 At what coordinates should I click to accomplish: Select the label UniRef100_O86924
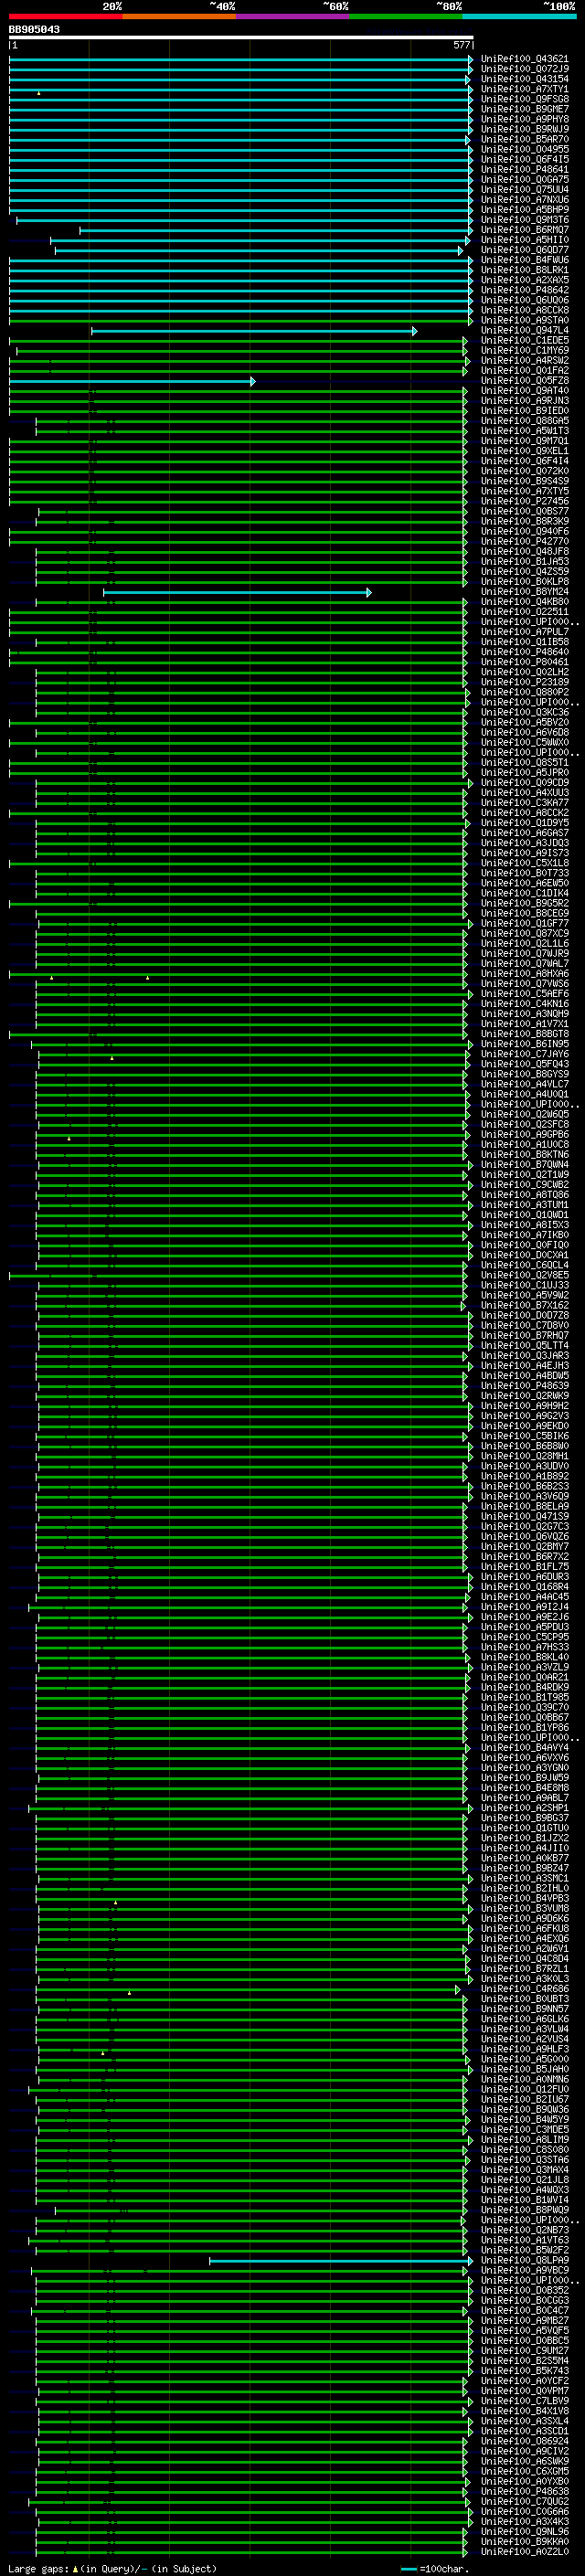pos(524,2441)
